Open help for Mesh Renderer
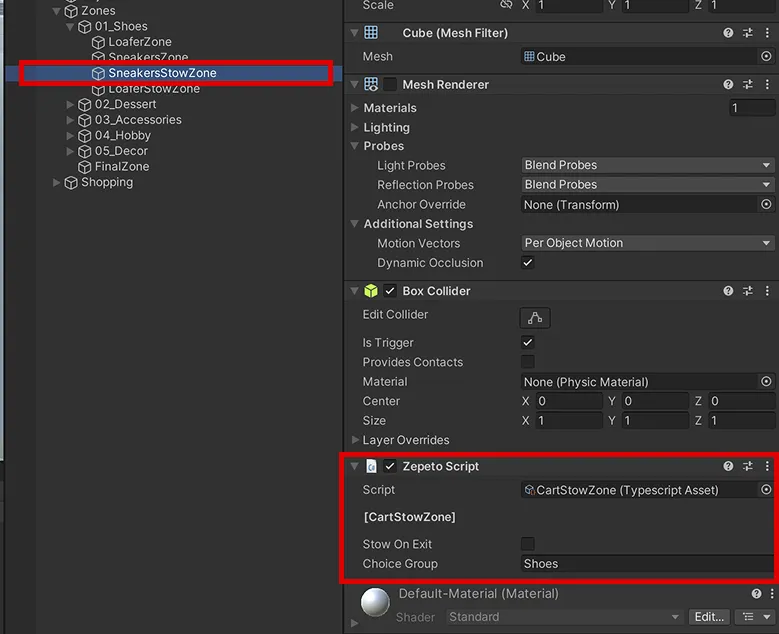The width and height of the screenshot is (779, 634). [728, 84]
